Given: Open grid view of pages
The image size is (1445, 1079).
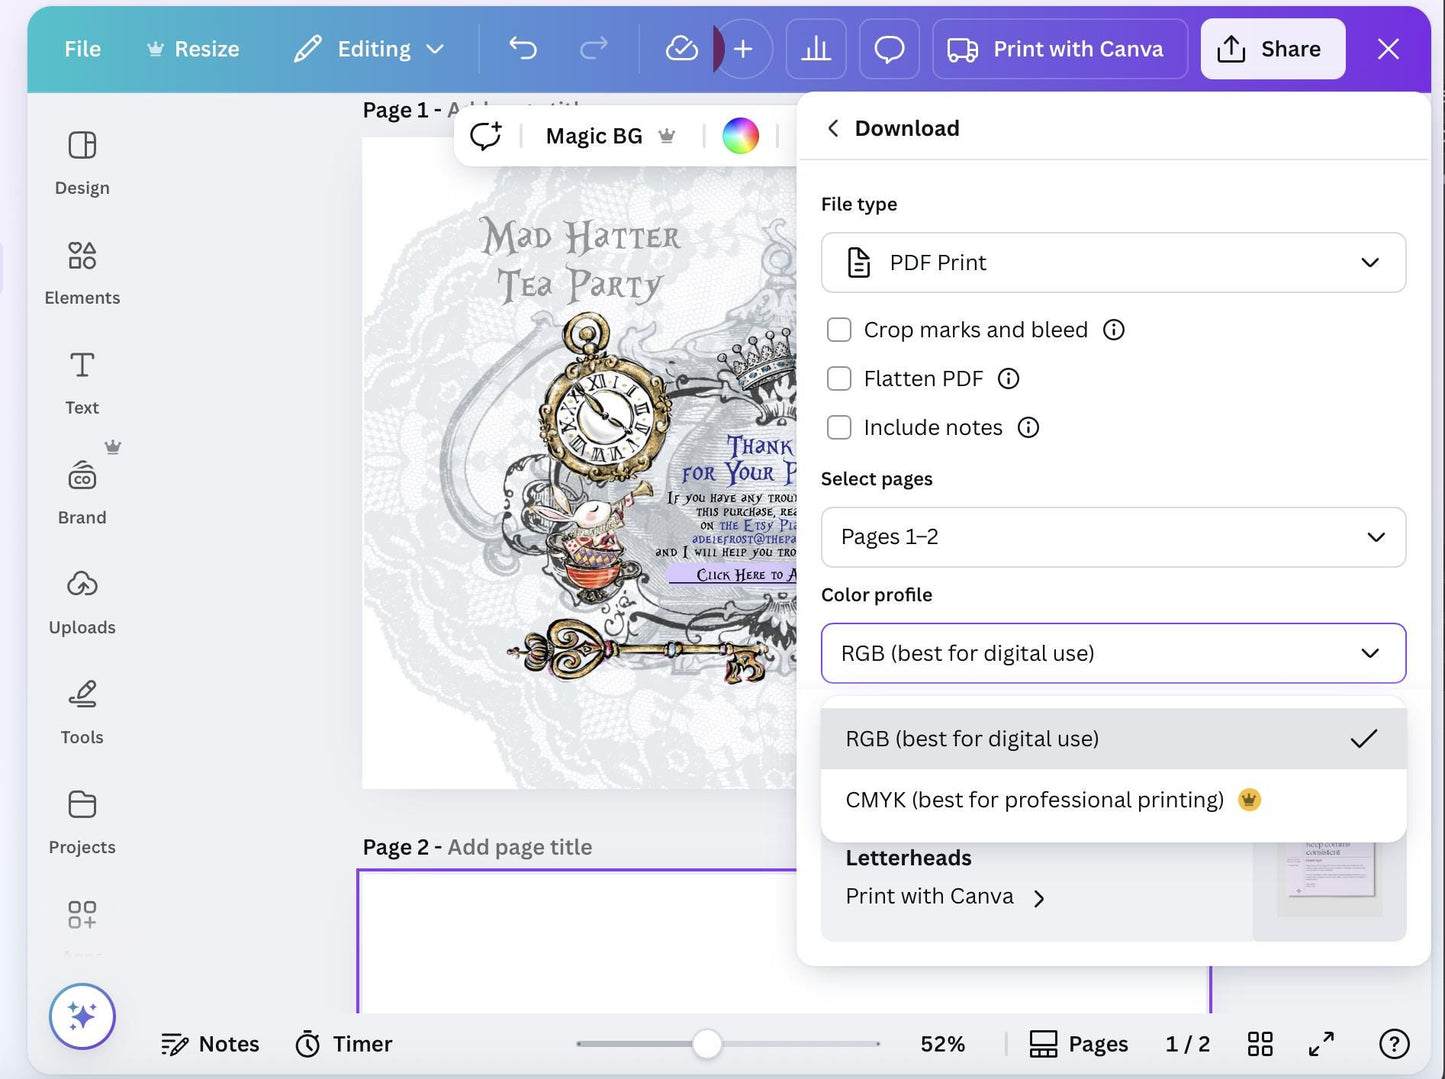Looking at the screenshot, I should click(x=1260, y=1044).
